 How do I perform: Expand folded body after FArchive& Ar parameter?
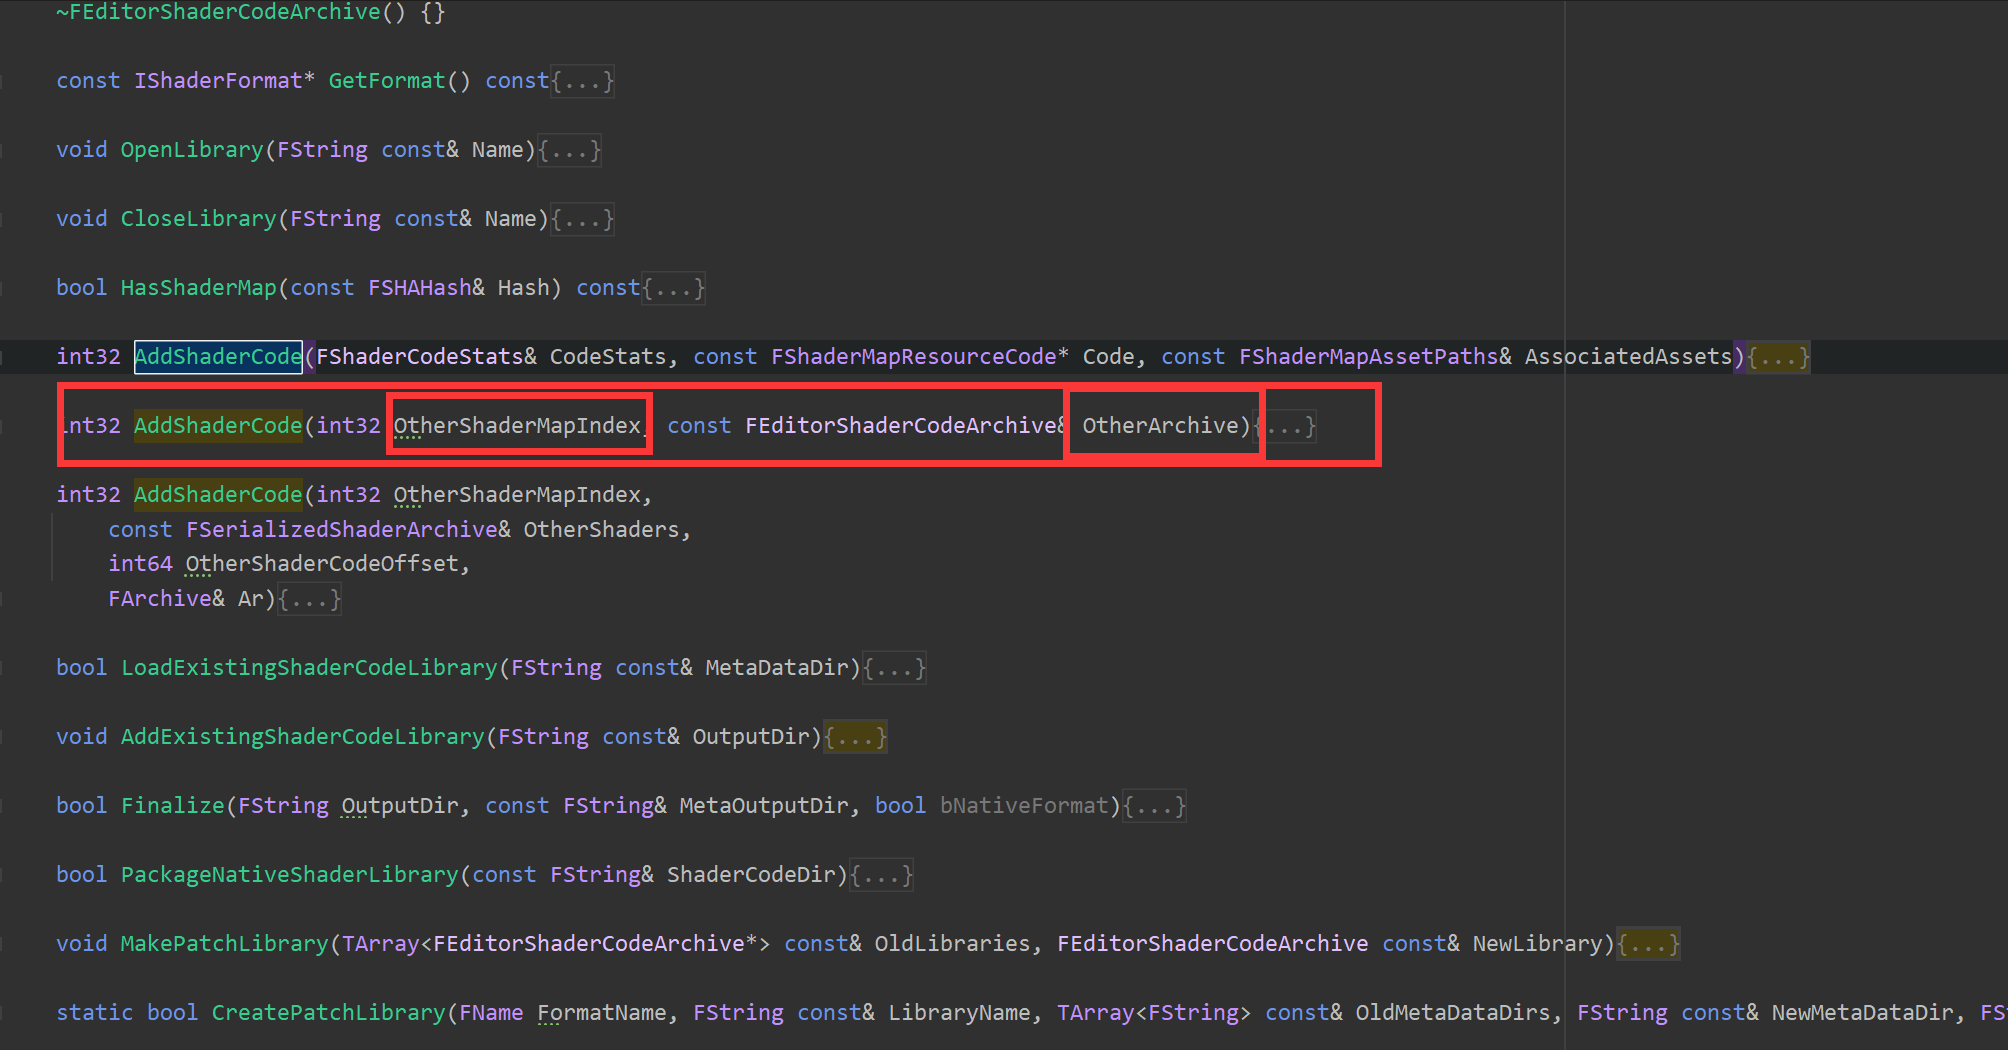pyautogui.click(x=309, y=599)
